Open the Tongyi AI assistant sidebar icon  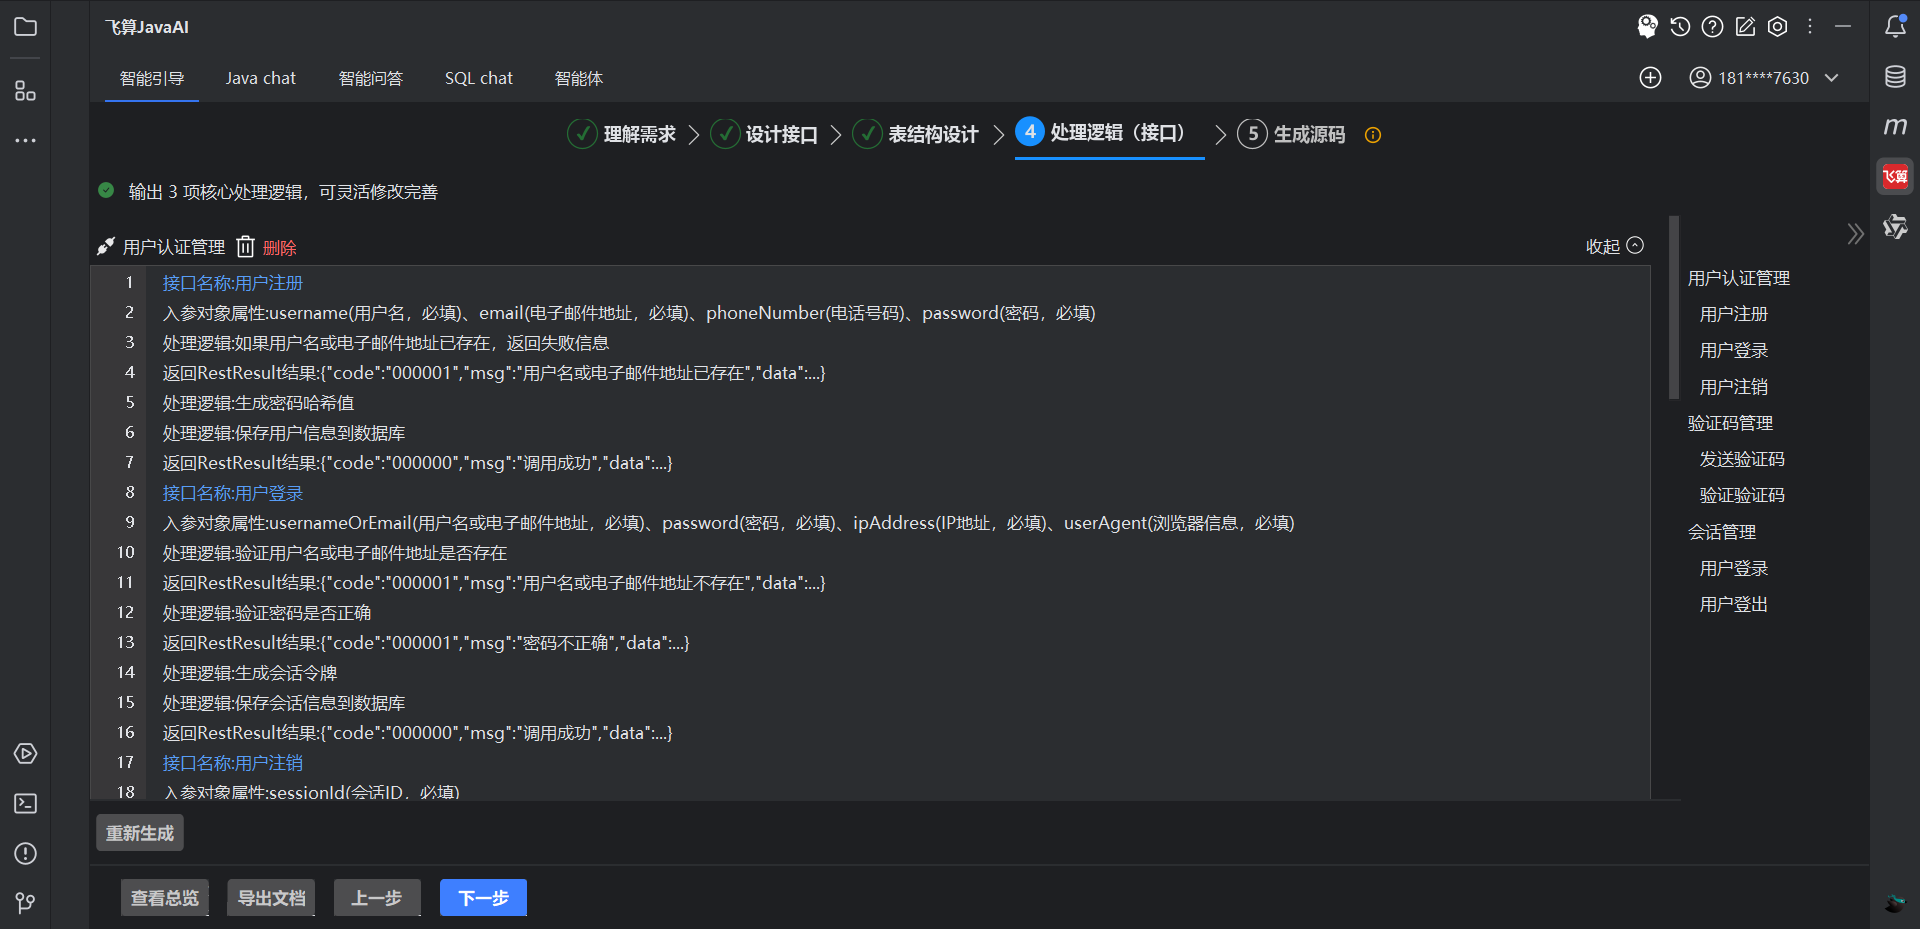tap(1896, 227)
